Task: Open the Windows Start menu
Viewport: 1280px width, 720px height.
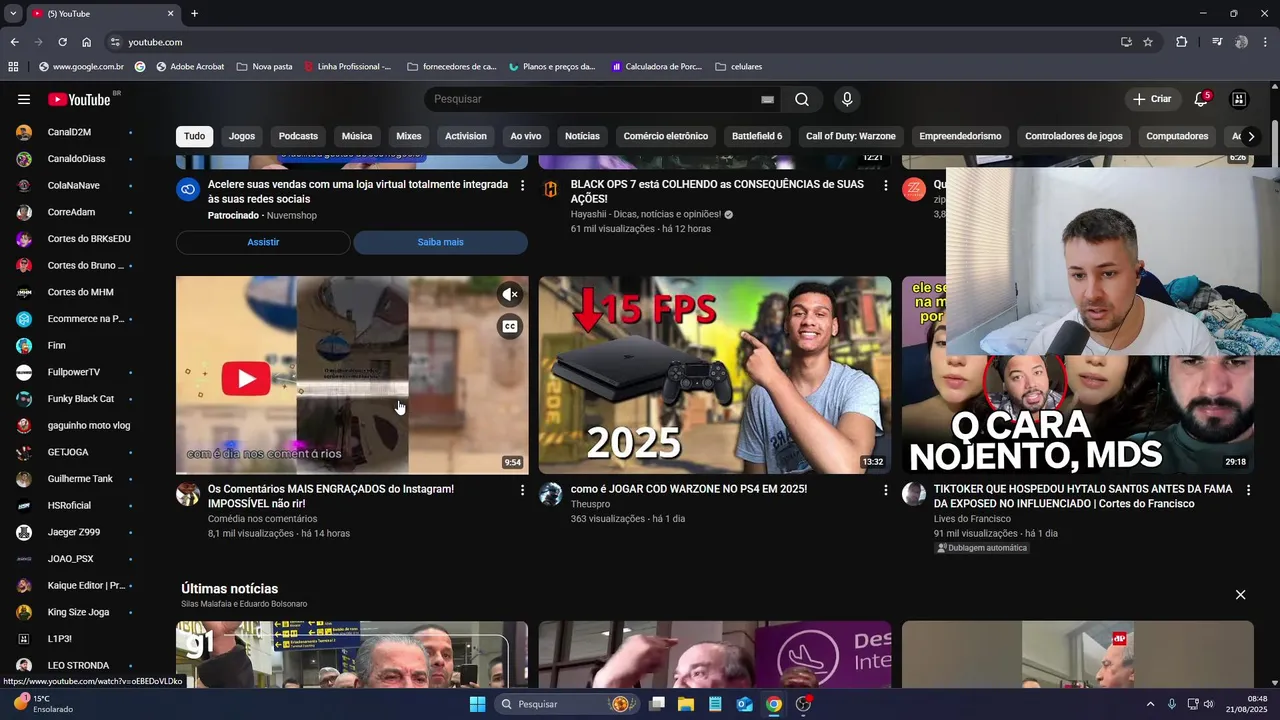Action: tap(477, 704)
